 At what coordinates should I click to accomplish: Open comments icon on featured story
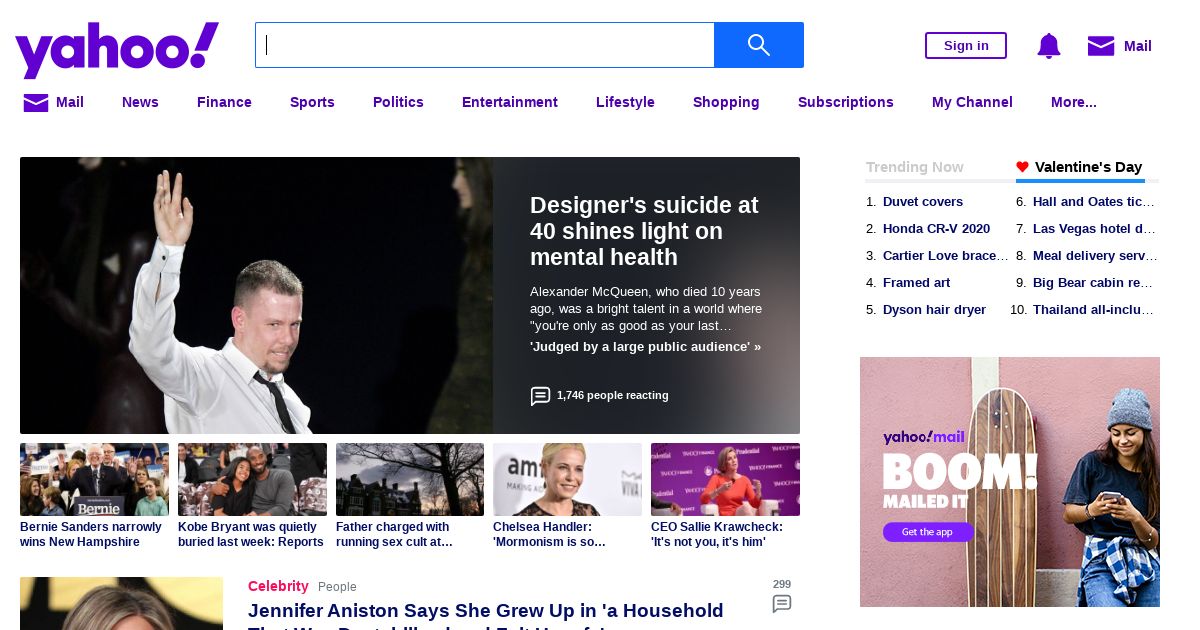coord(540,396)
